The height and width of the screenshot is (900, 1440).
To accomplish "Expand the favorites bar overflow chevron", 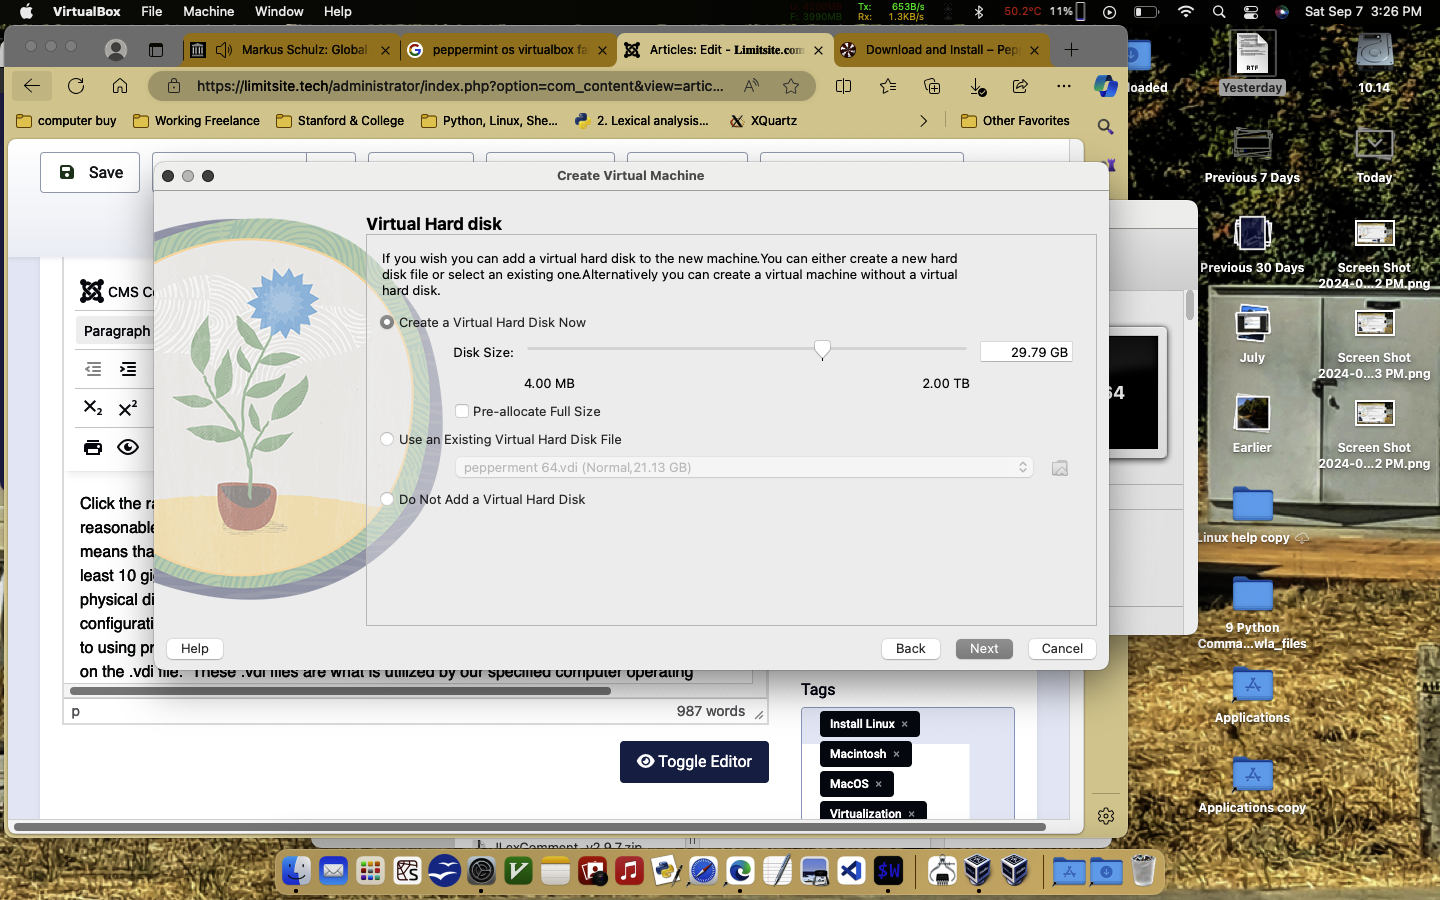I will coord(923,121).
